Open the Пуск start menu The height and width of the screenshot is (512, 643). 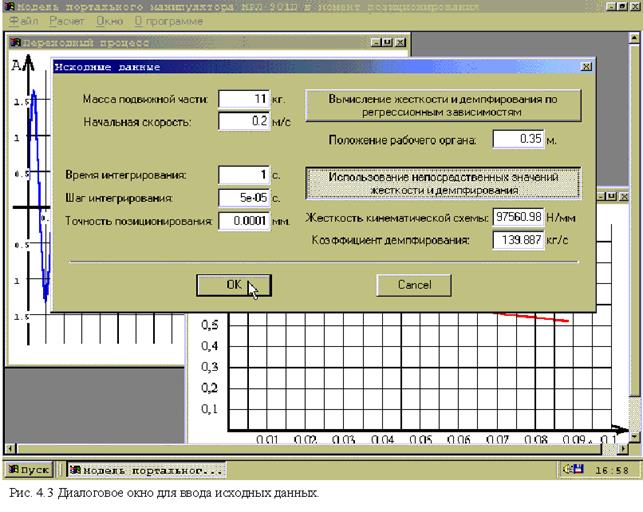(30, 469)
